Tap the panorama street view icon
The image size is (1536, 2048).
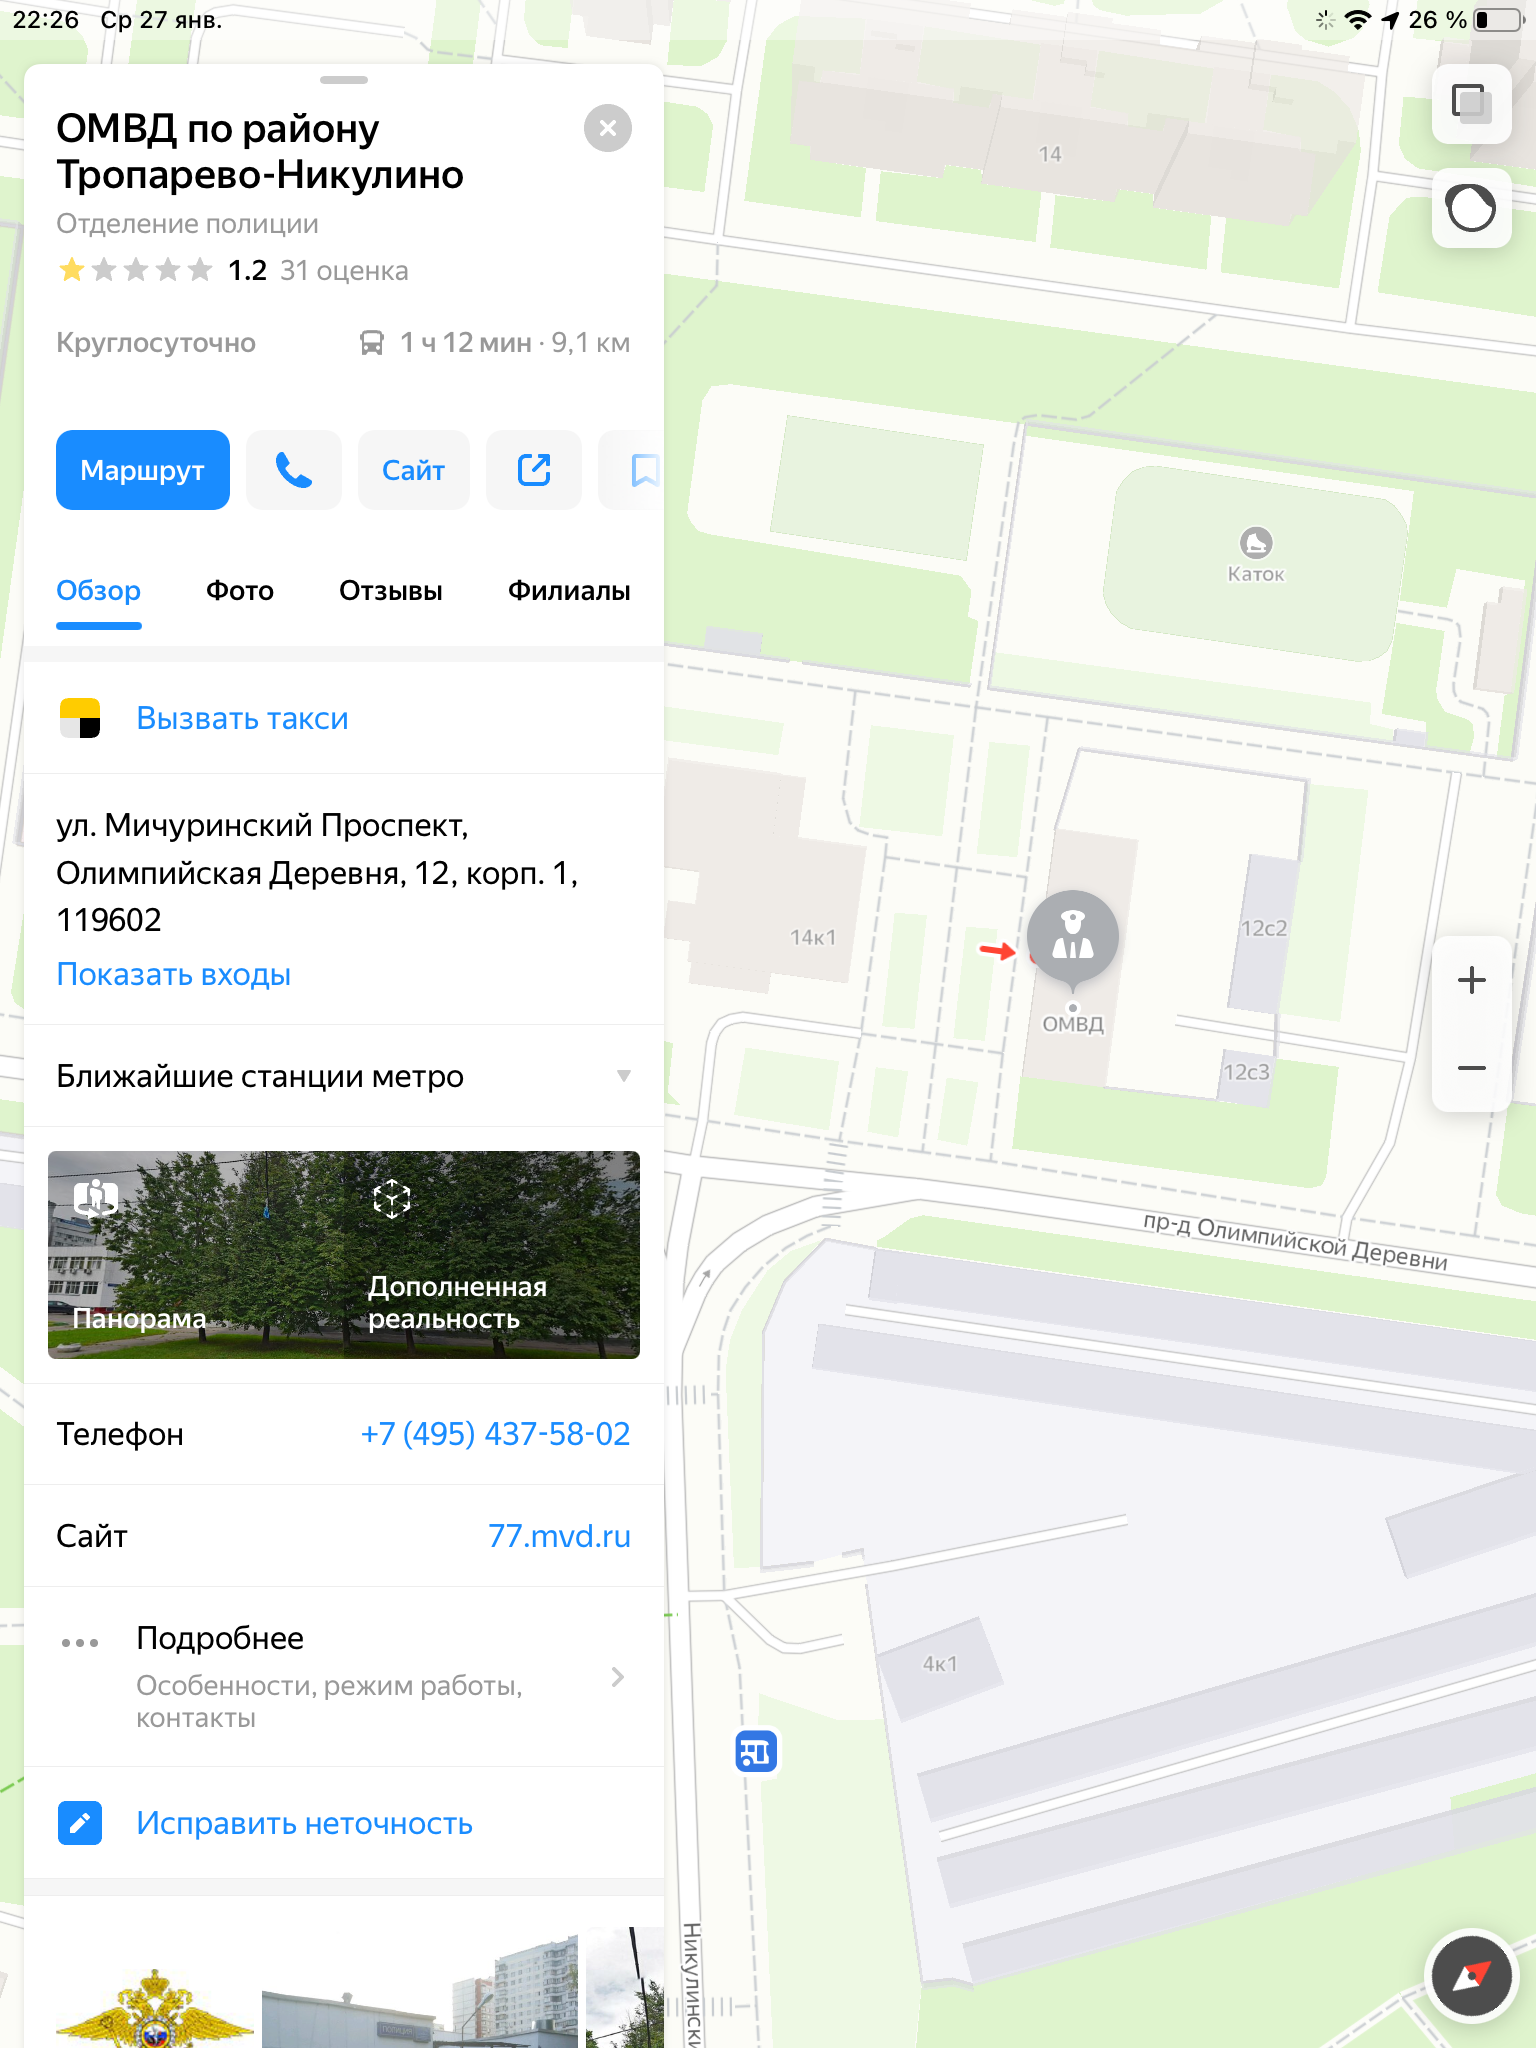(x=96, y=1197)
